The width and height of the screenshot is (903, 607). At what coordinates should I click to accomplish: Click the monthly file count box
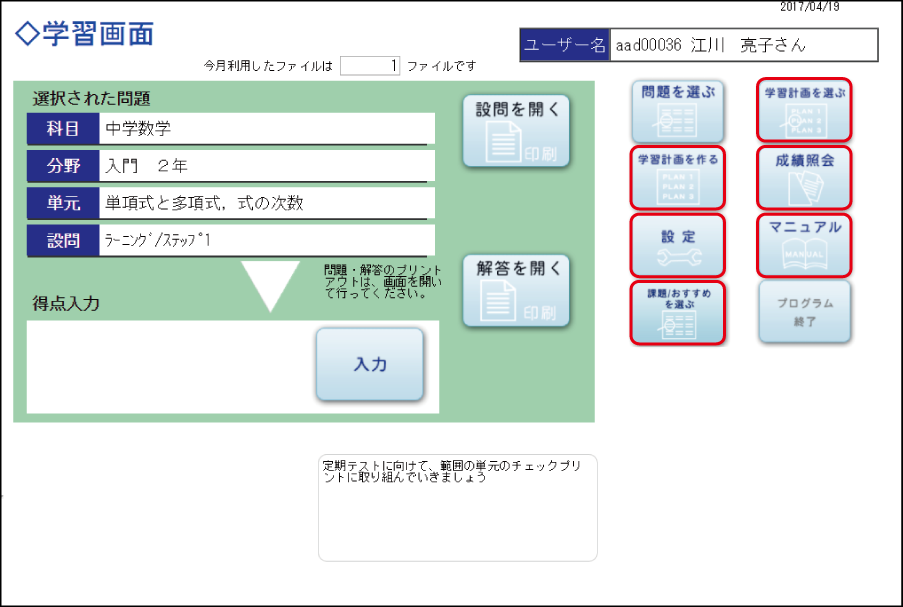click(x=370, y=66)
